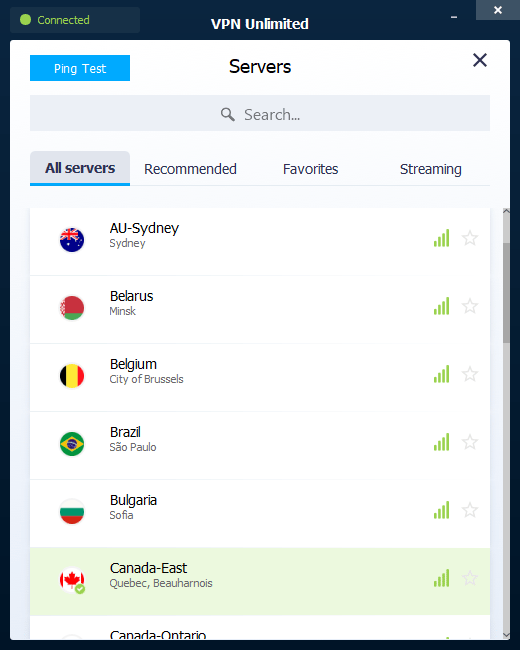This screenshot has height=650, width=520.
Task: Click the 'Minsk' city label
Action: click(122, 311)
